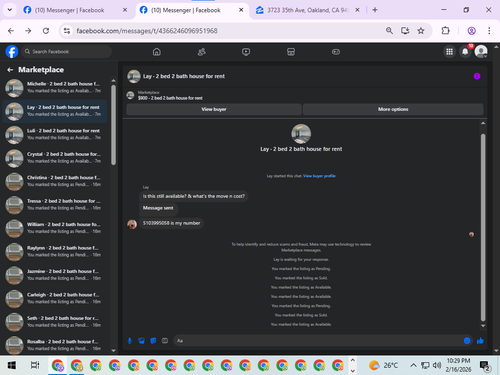Open the emoji picker in message box
500x375 pixels.
467,341
